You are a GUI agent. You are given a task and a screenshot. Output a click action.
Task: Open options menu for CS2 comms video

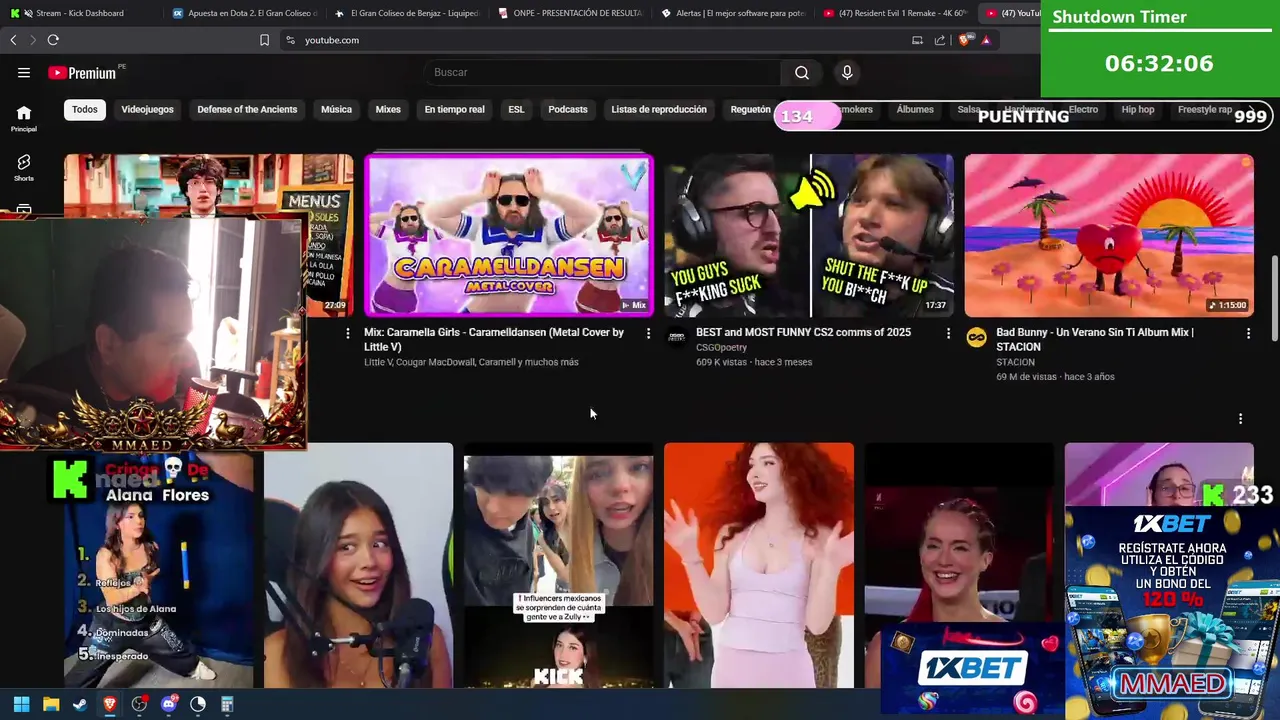948,333
